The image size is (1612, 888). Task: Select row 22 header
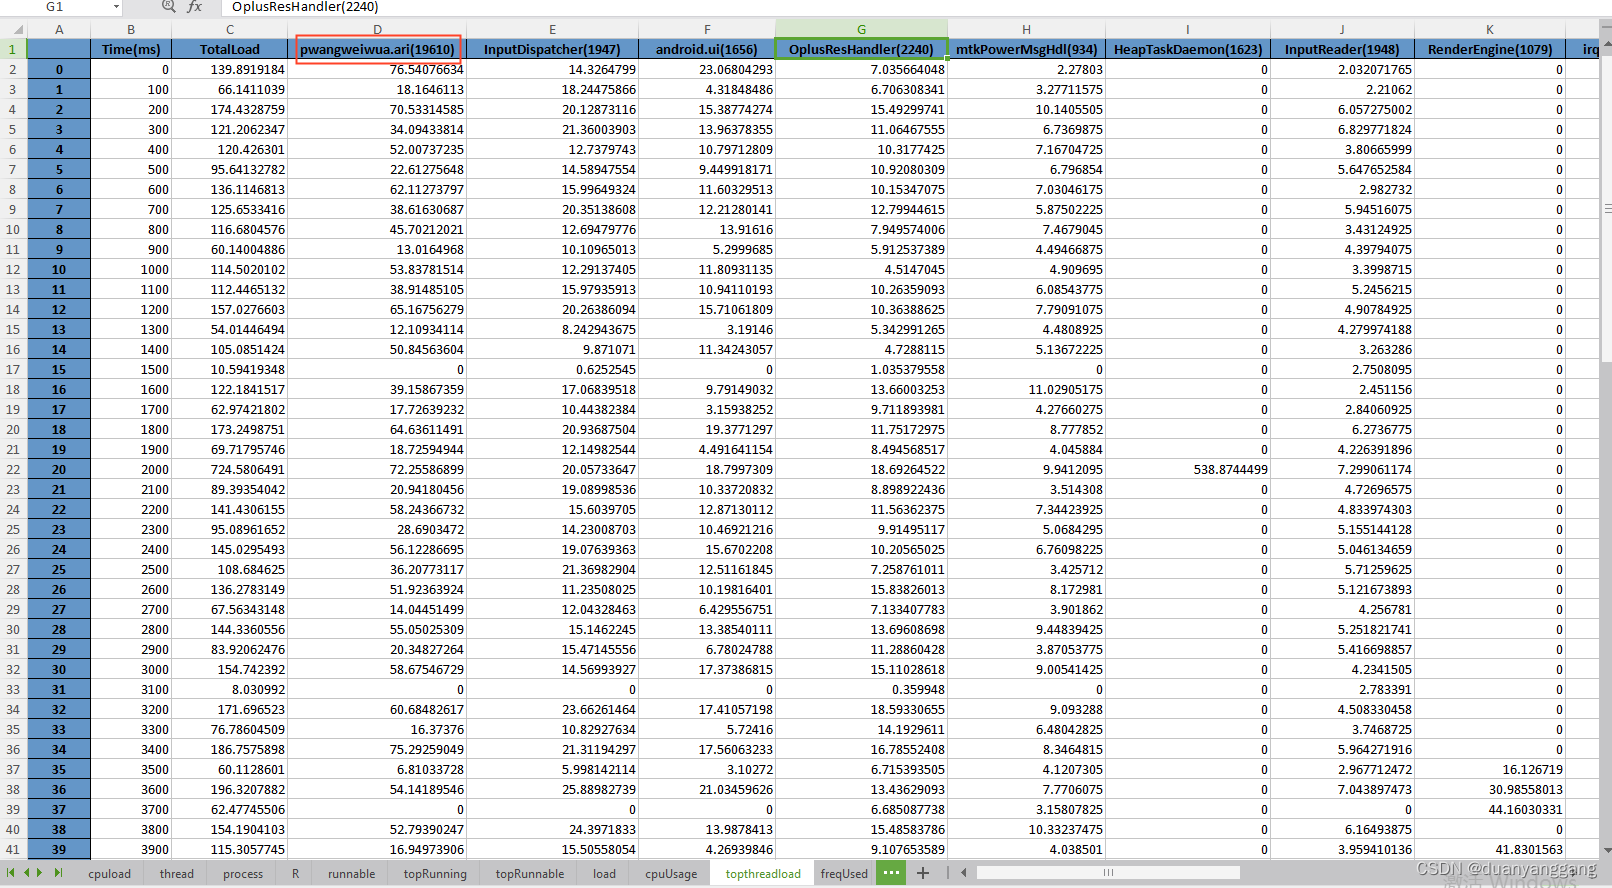pyautogui.click(x=13, y=469)
